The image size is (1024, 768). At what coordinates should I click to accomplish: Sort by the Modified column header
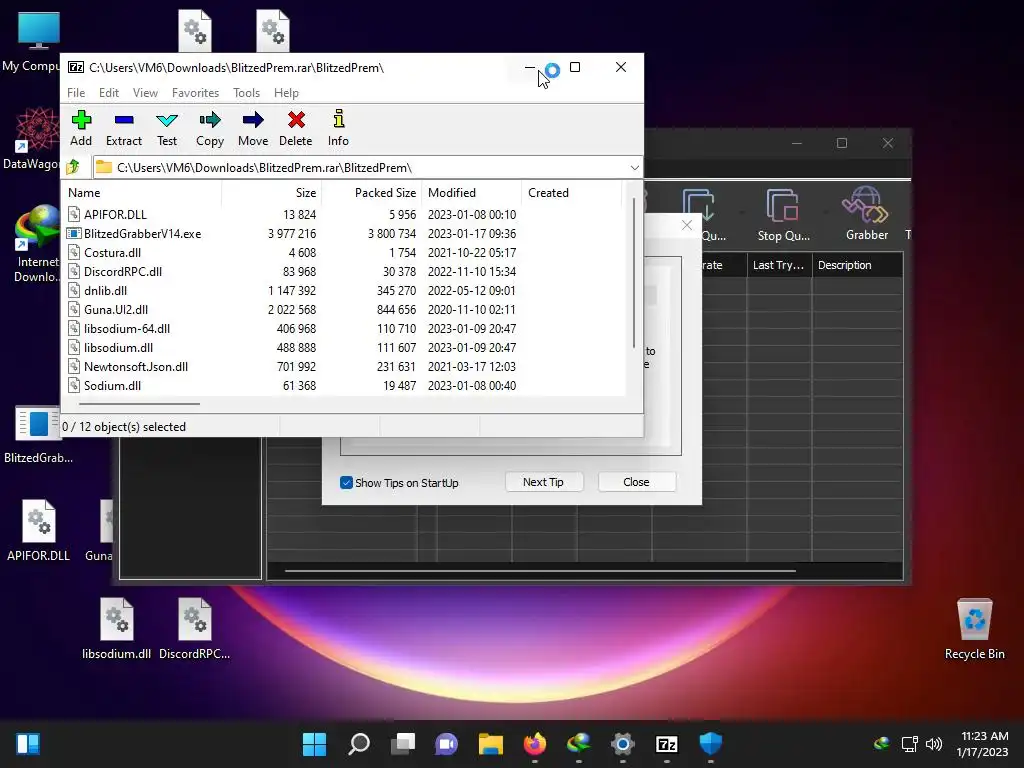click(x=472, y=193)
